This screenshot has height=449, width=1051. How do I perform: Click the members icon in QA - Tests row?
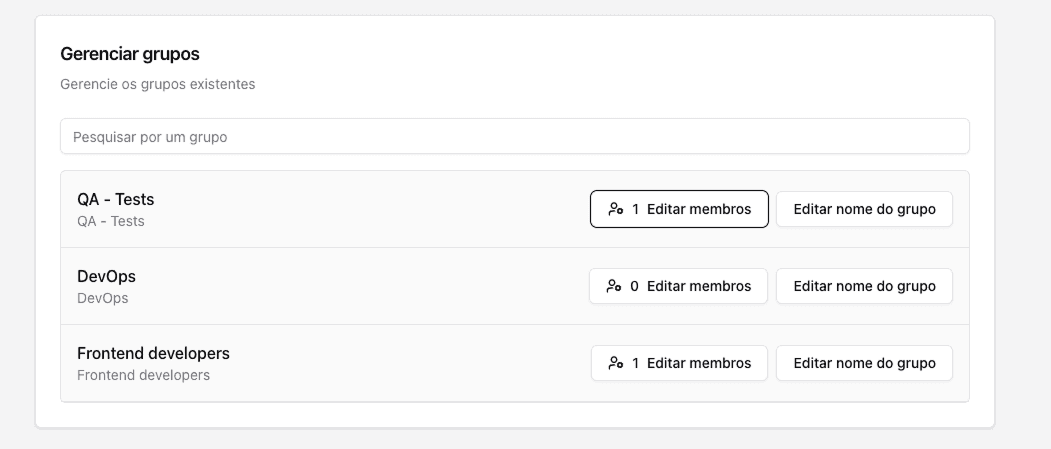(x=615, y=210)
